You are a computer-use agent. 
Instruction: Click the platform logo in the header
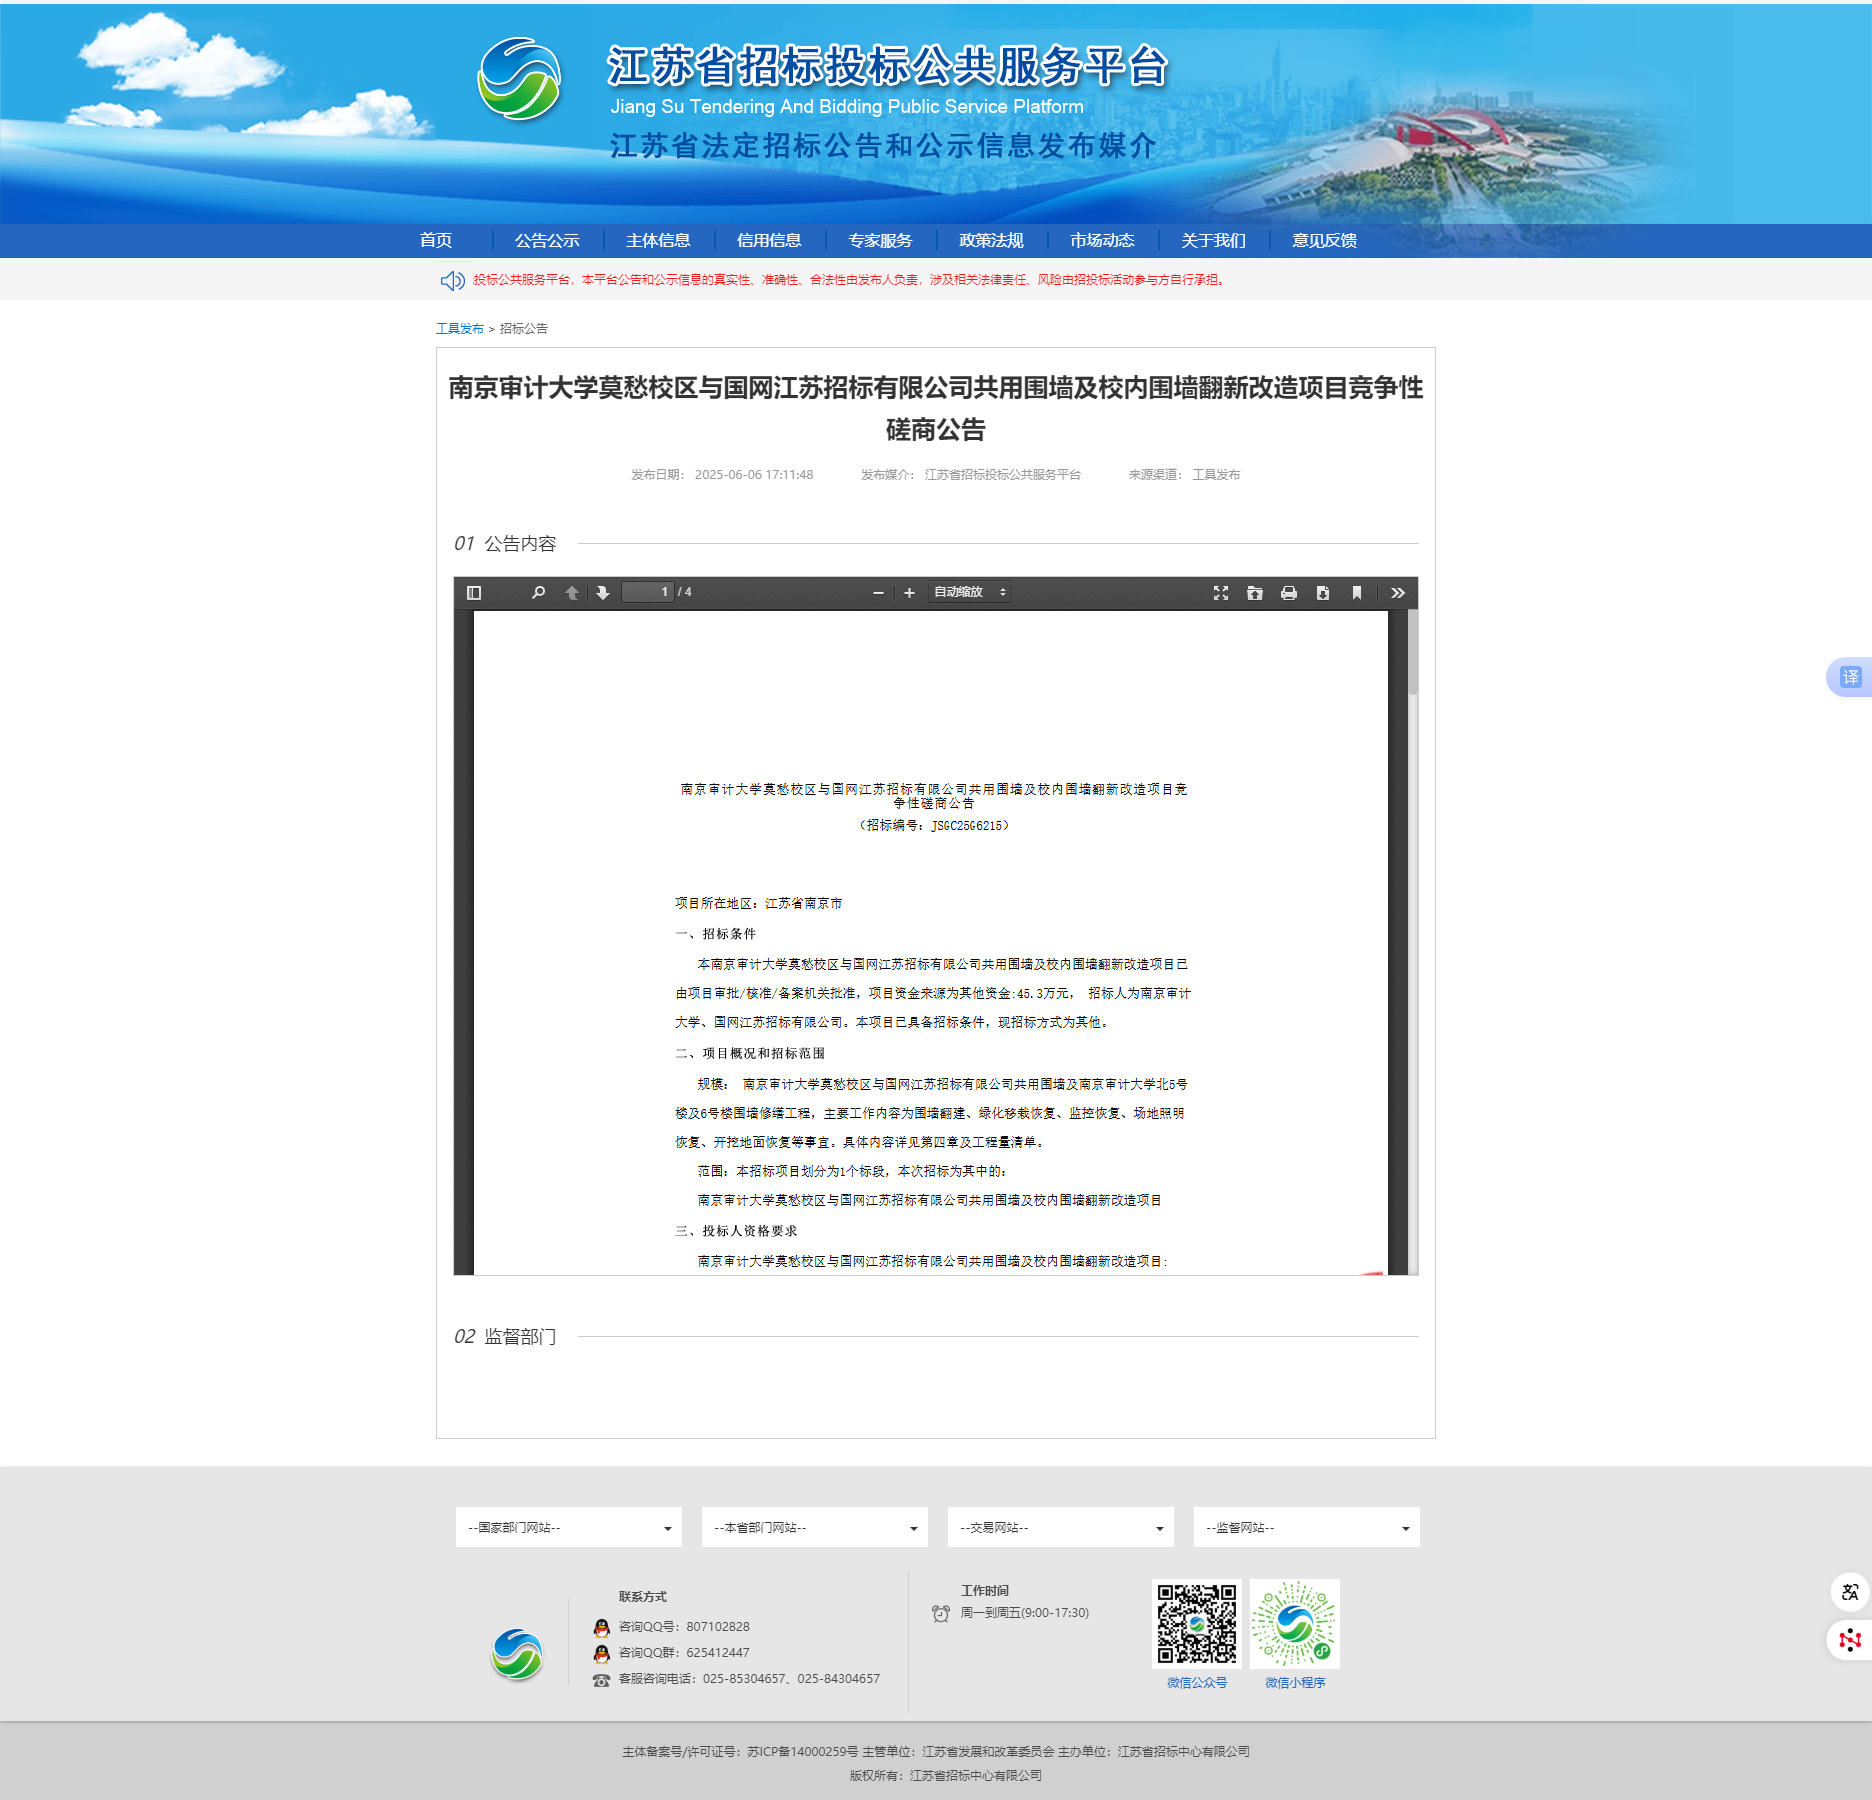(519, 79)
